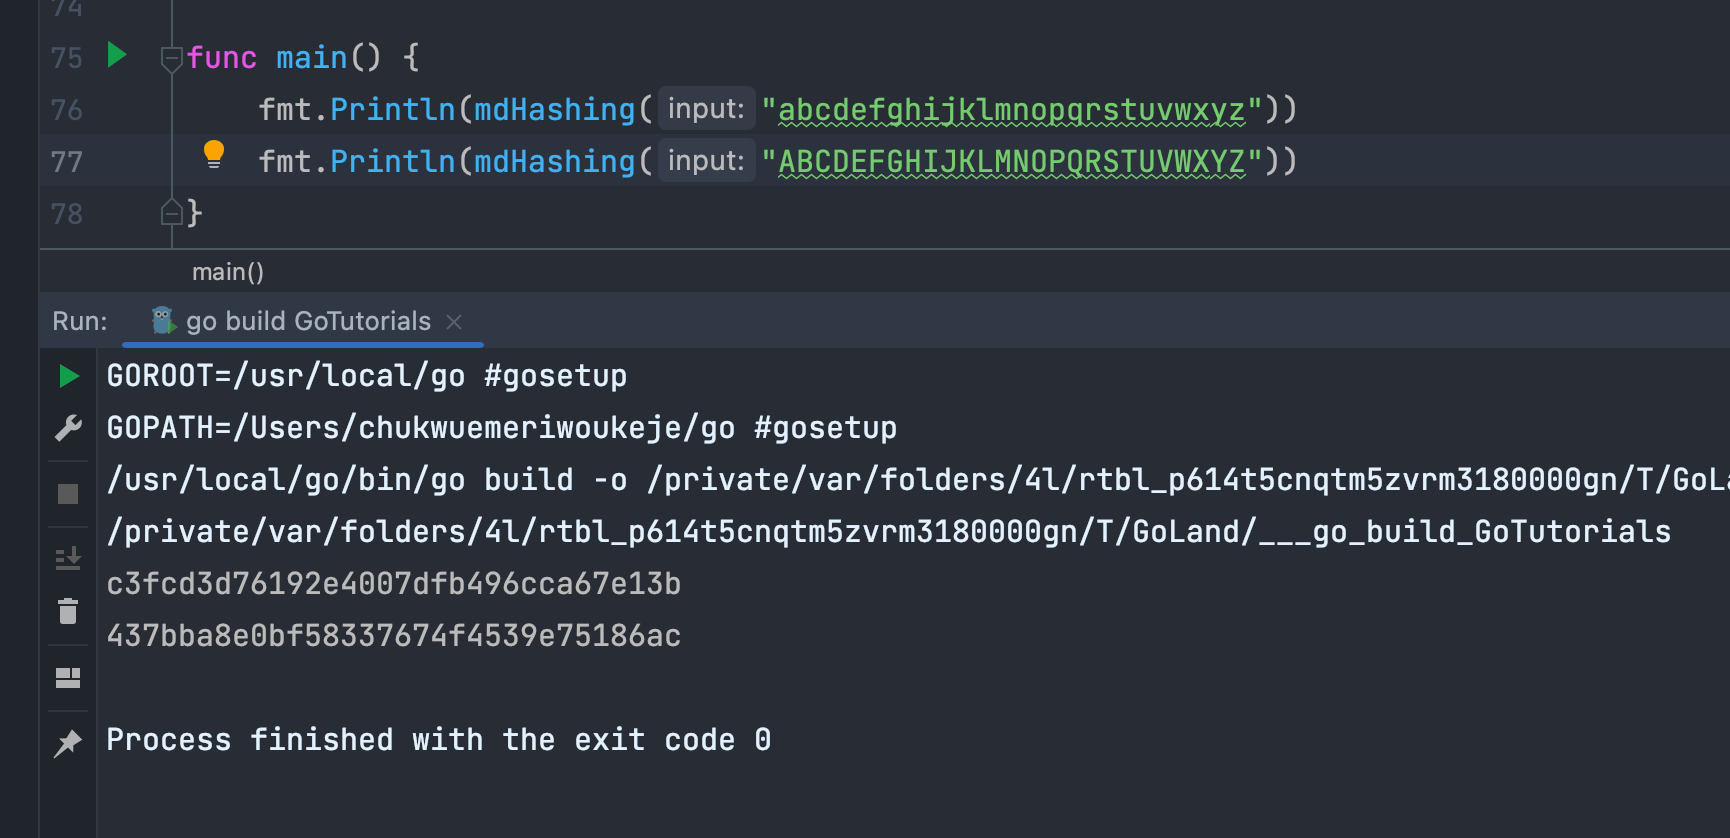Screen dimensions: 1730x838
Task: Clear the console output with the trash icon
Action: [x=67, y=611]
